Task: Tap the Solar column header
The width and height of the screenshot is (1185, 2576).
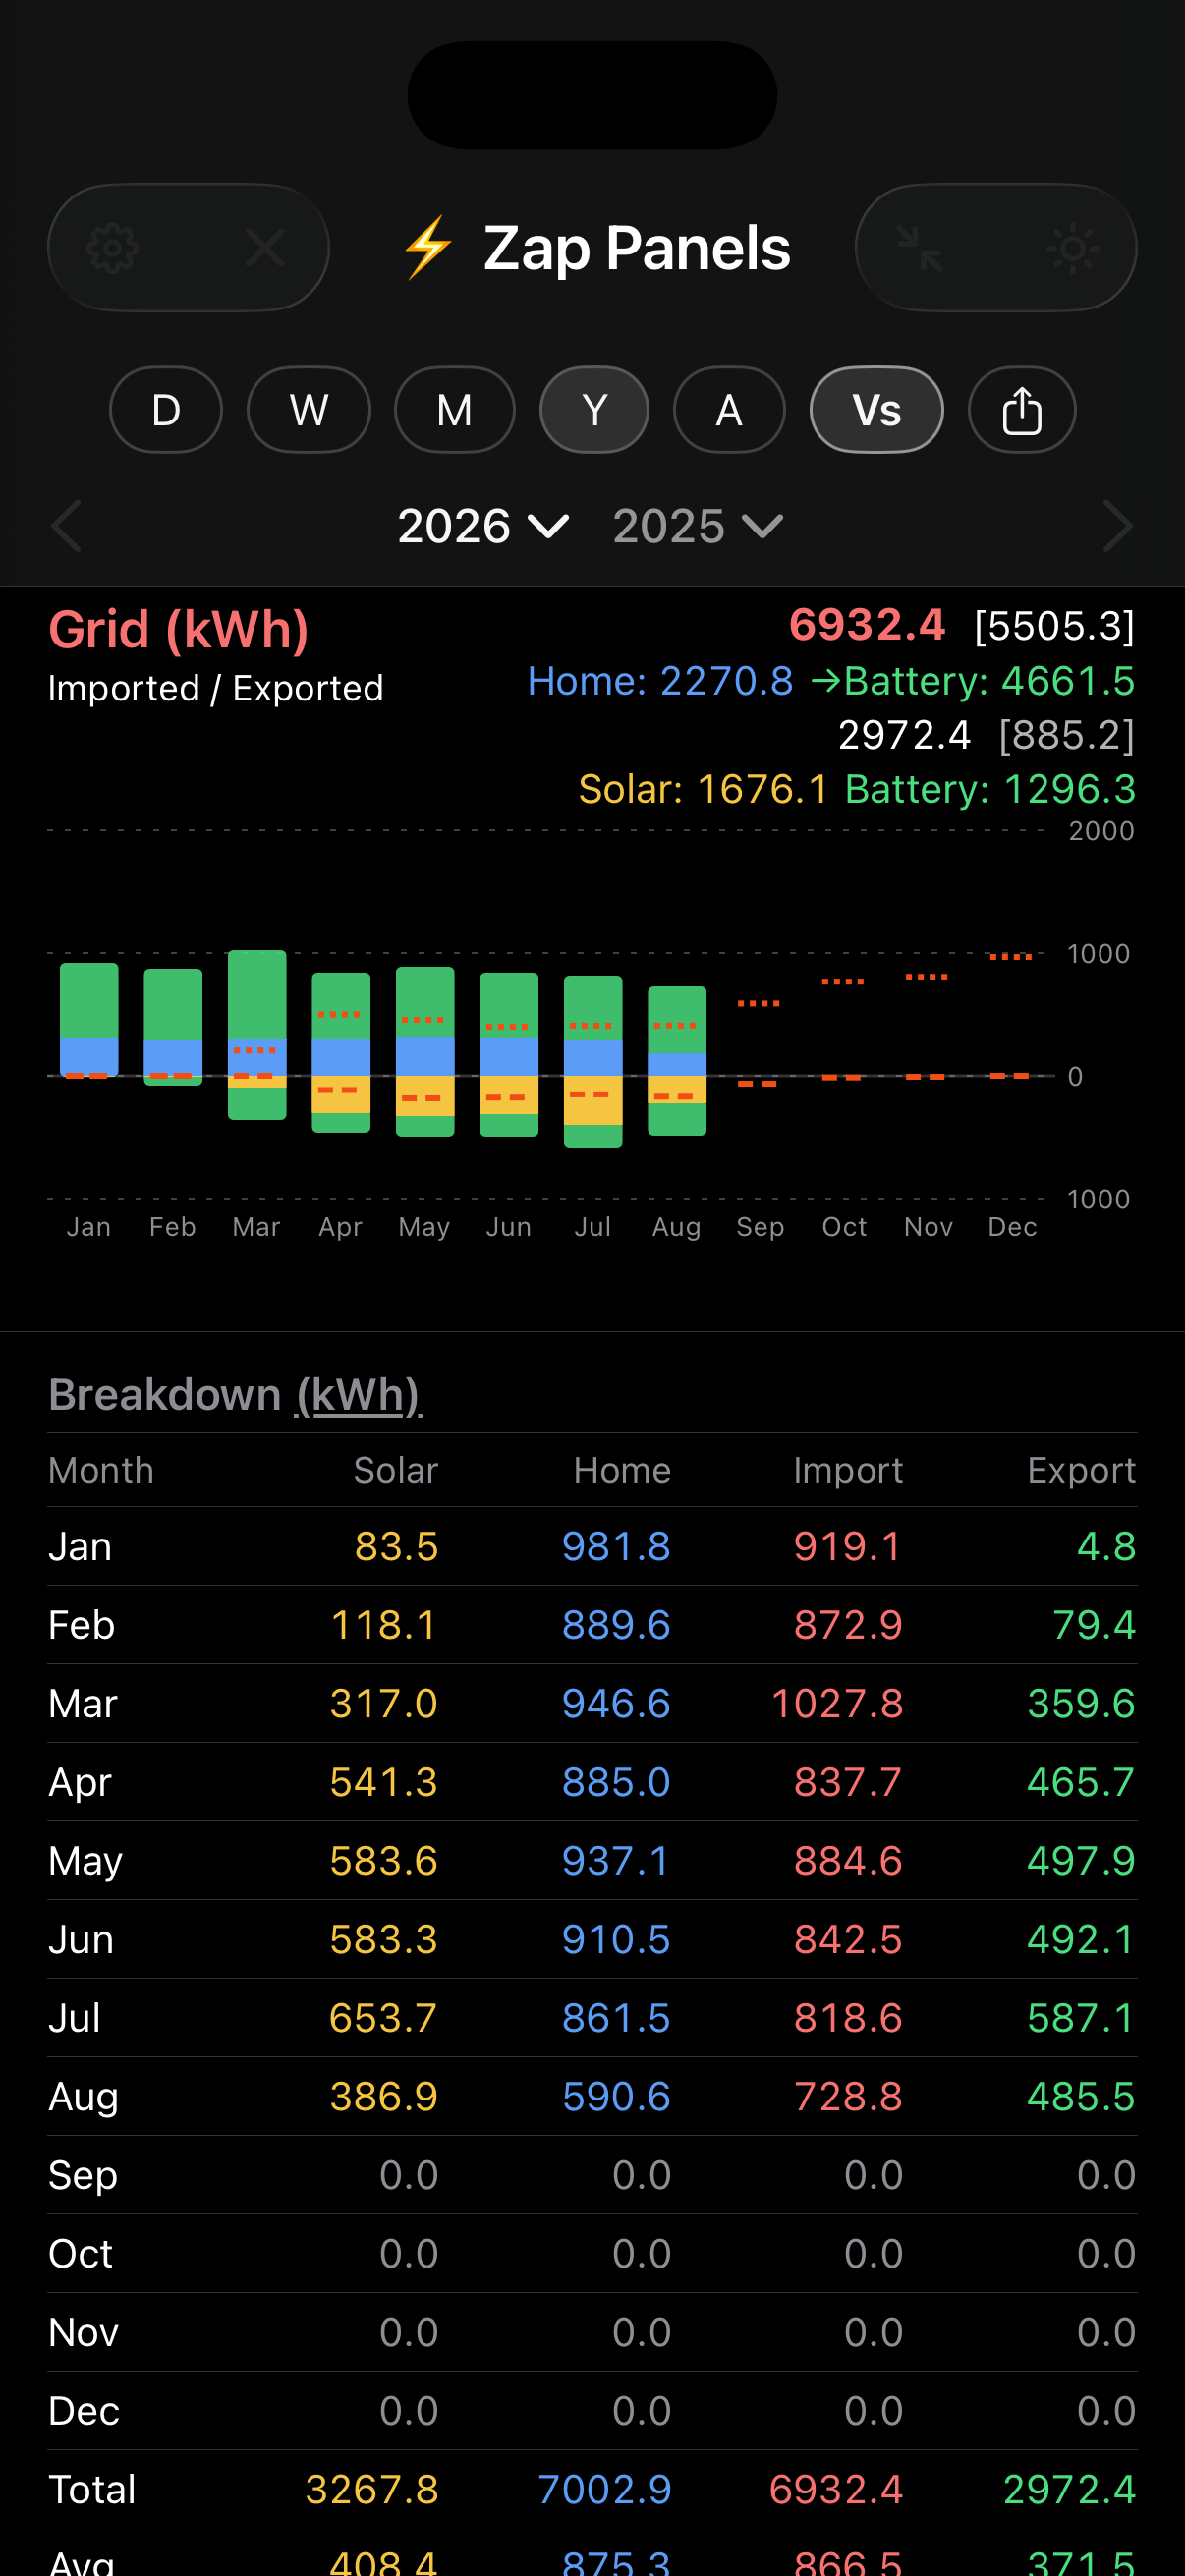Action: point(396,1470)
